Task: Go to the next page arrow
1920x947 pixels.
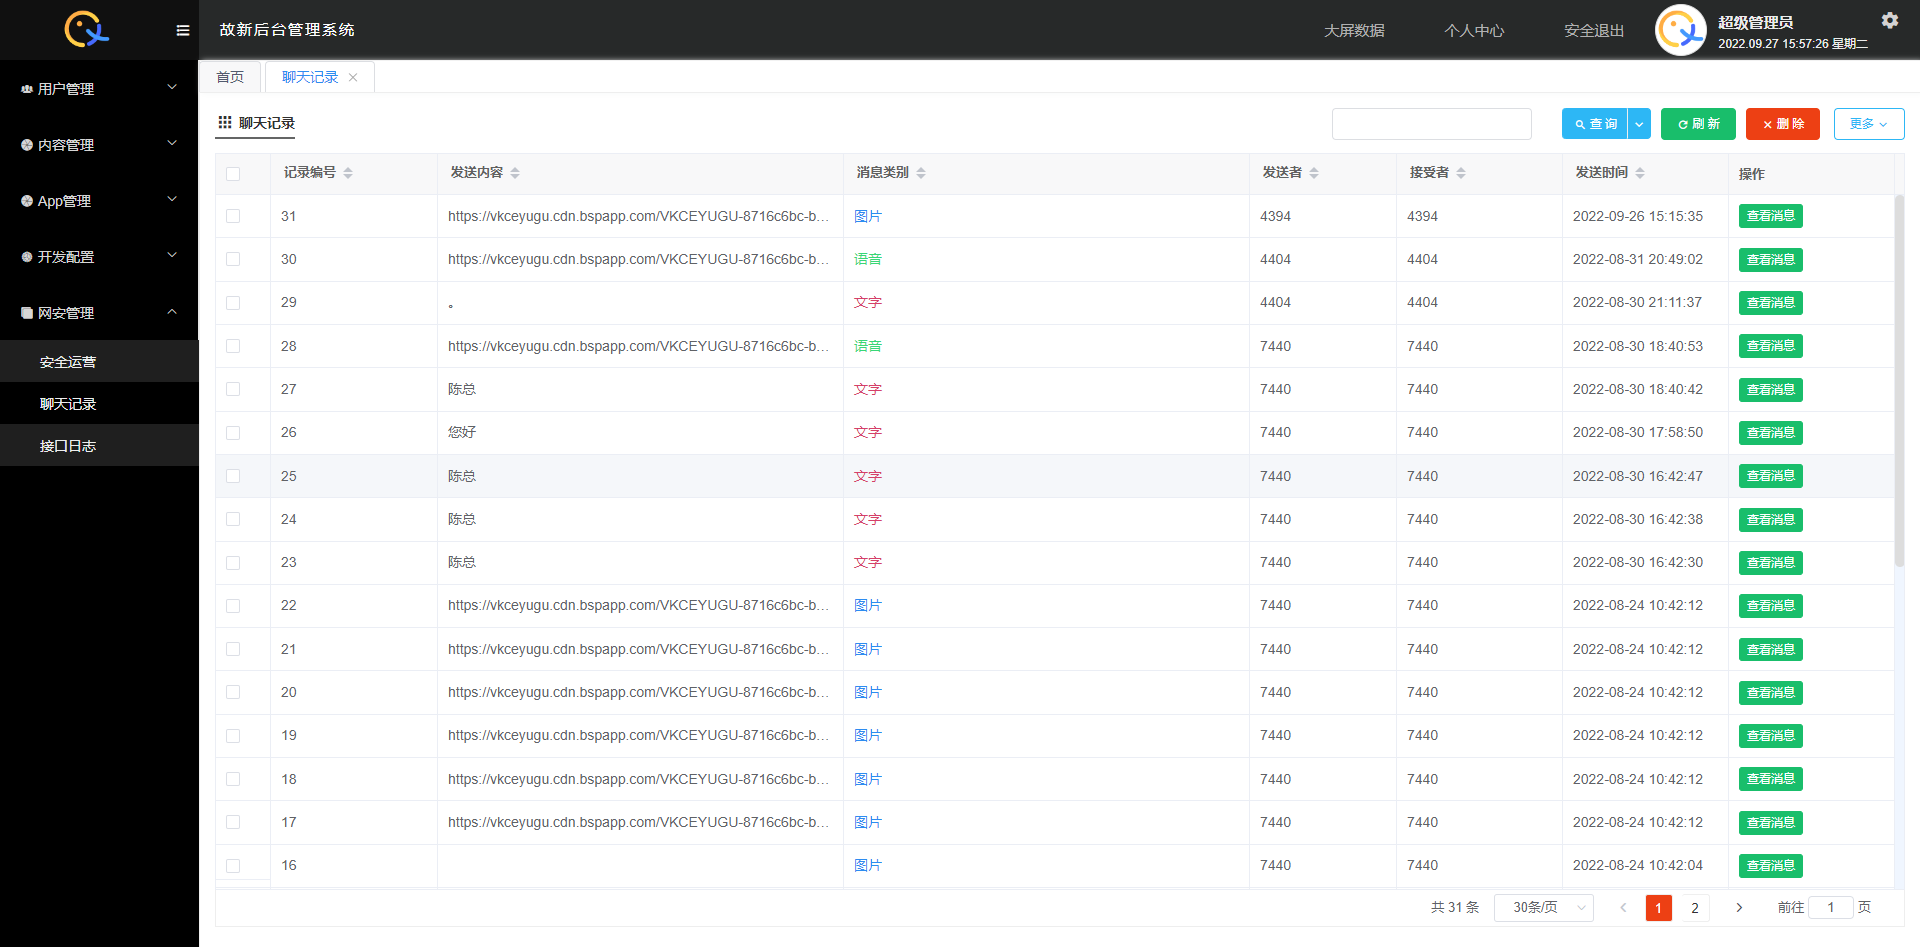Action: point(1739,907)
